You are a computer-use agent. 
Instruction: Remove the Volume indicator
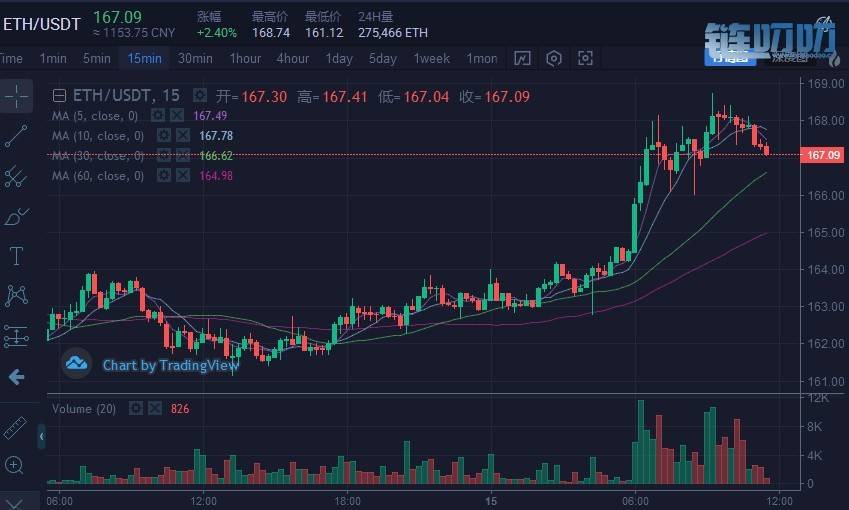(x=155, y=408)
